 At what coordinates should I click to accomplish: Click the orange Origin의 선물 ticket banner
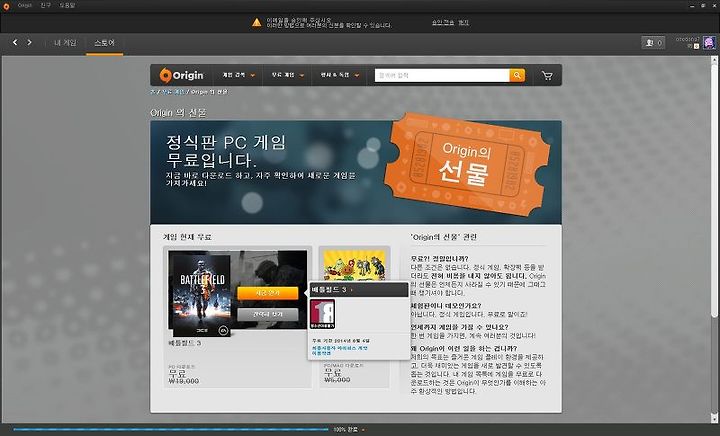[x=467, y=163]
